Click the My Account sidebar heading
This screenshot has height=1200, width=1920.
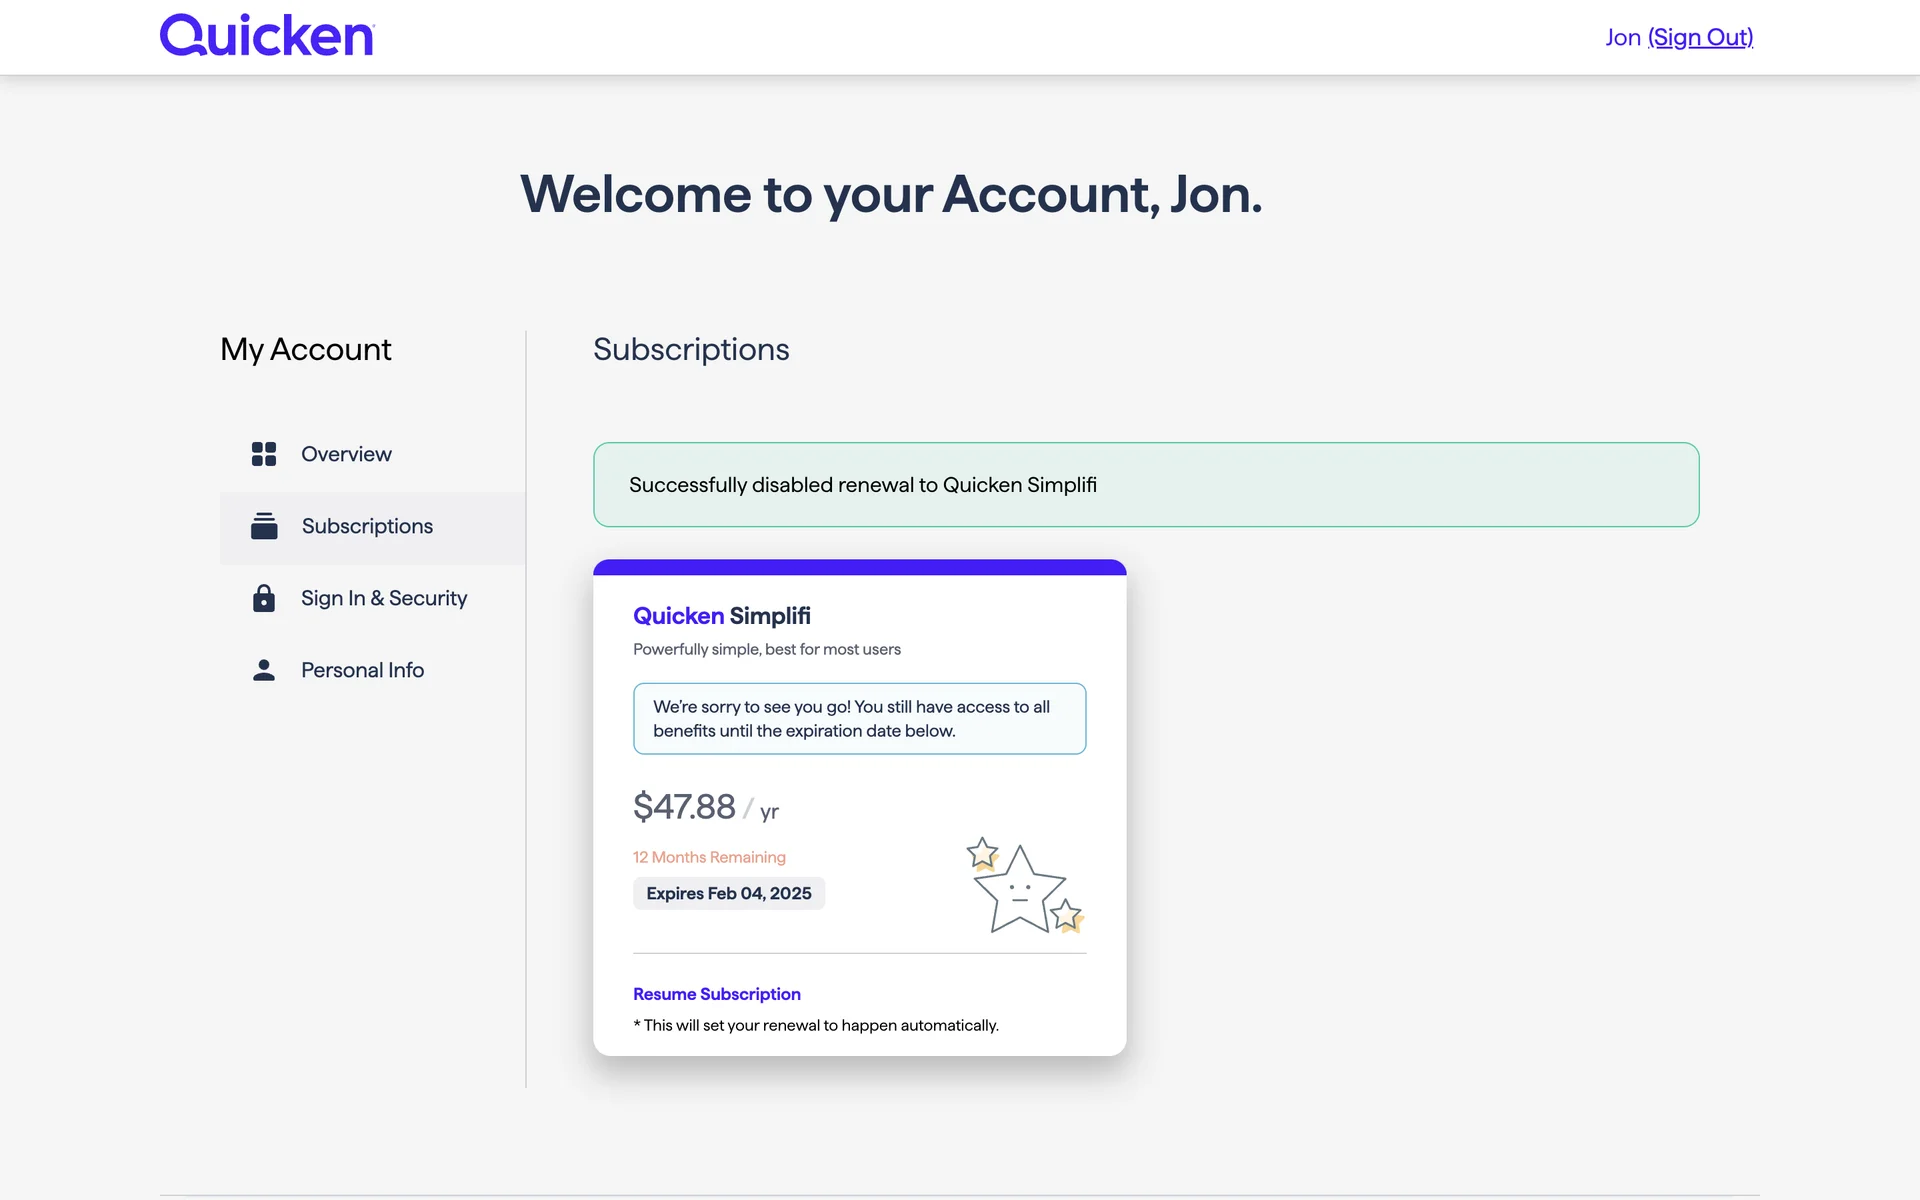pyautogui.click(x=306, y=349)
